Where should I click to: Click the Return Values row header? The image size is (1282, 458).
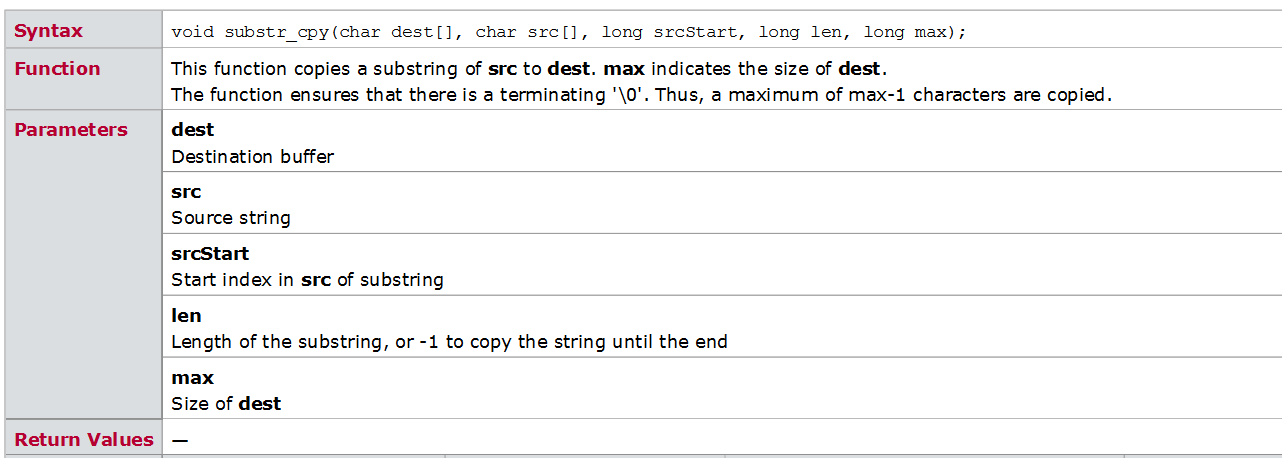[x=84, y=440]
